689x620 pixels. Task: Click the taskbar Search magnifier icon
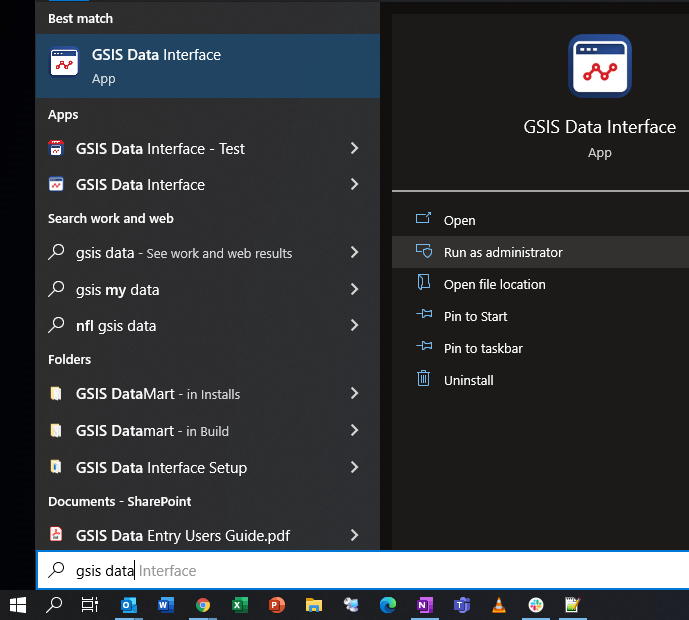point(54,605)
